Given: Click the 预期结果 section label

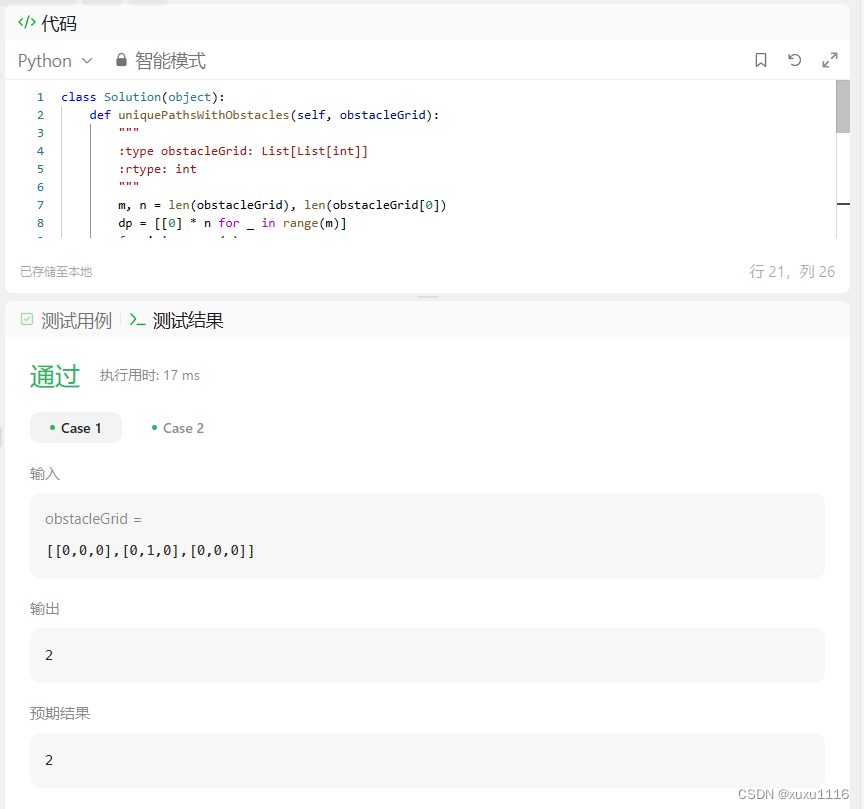Looking at the screenshot, I should [x=60, y=714].
